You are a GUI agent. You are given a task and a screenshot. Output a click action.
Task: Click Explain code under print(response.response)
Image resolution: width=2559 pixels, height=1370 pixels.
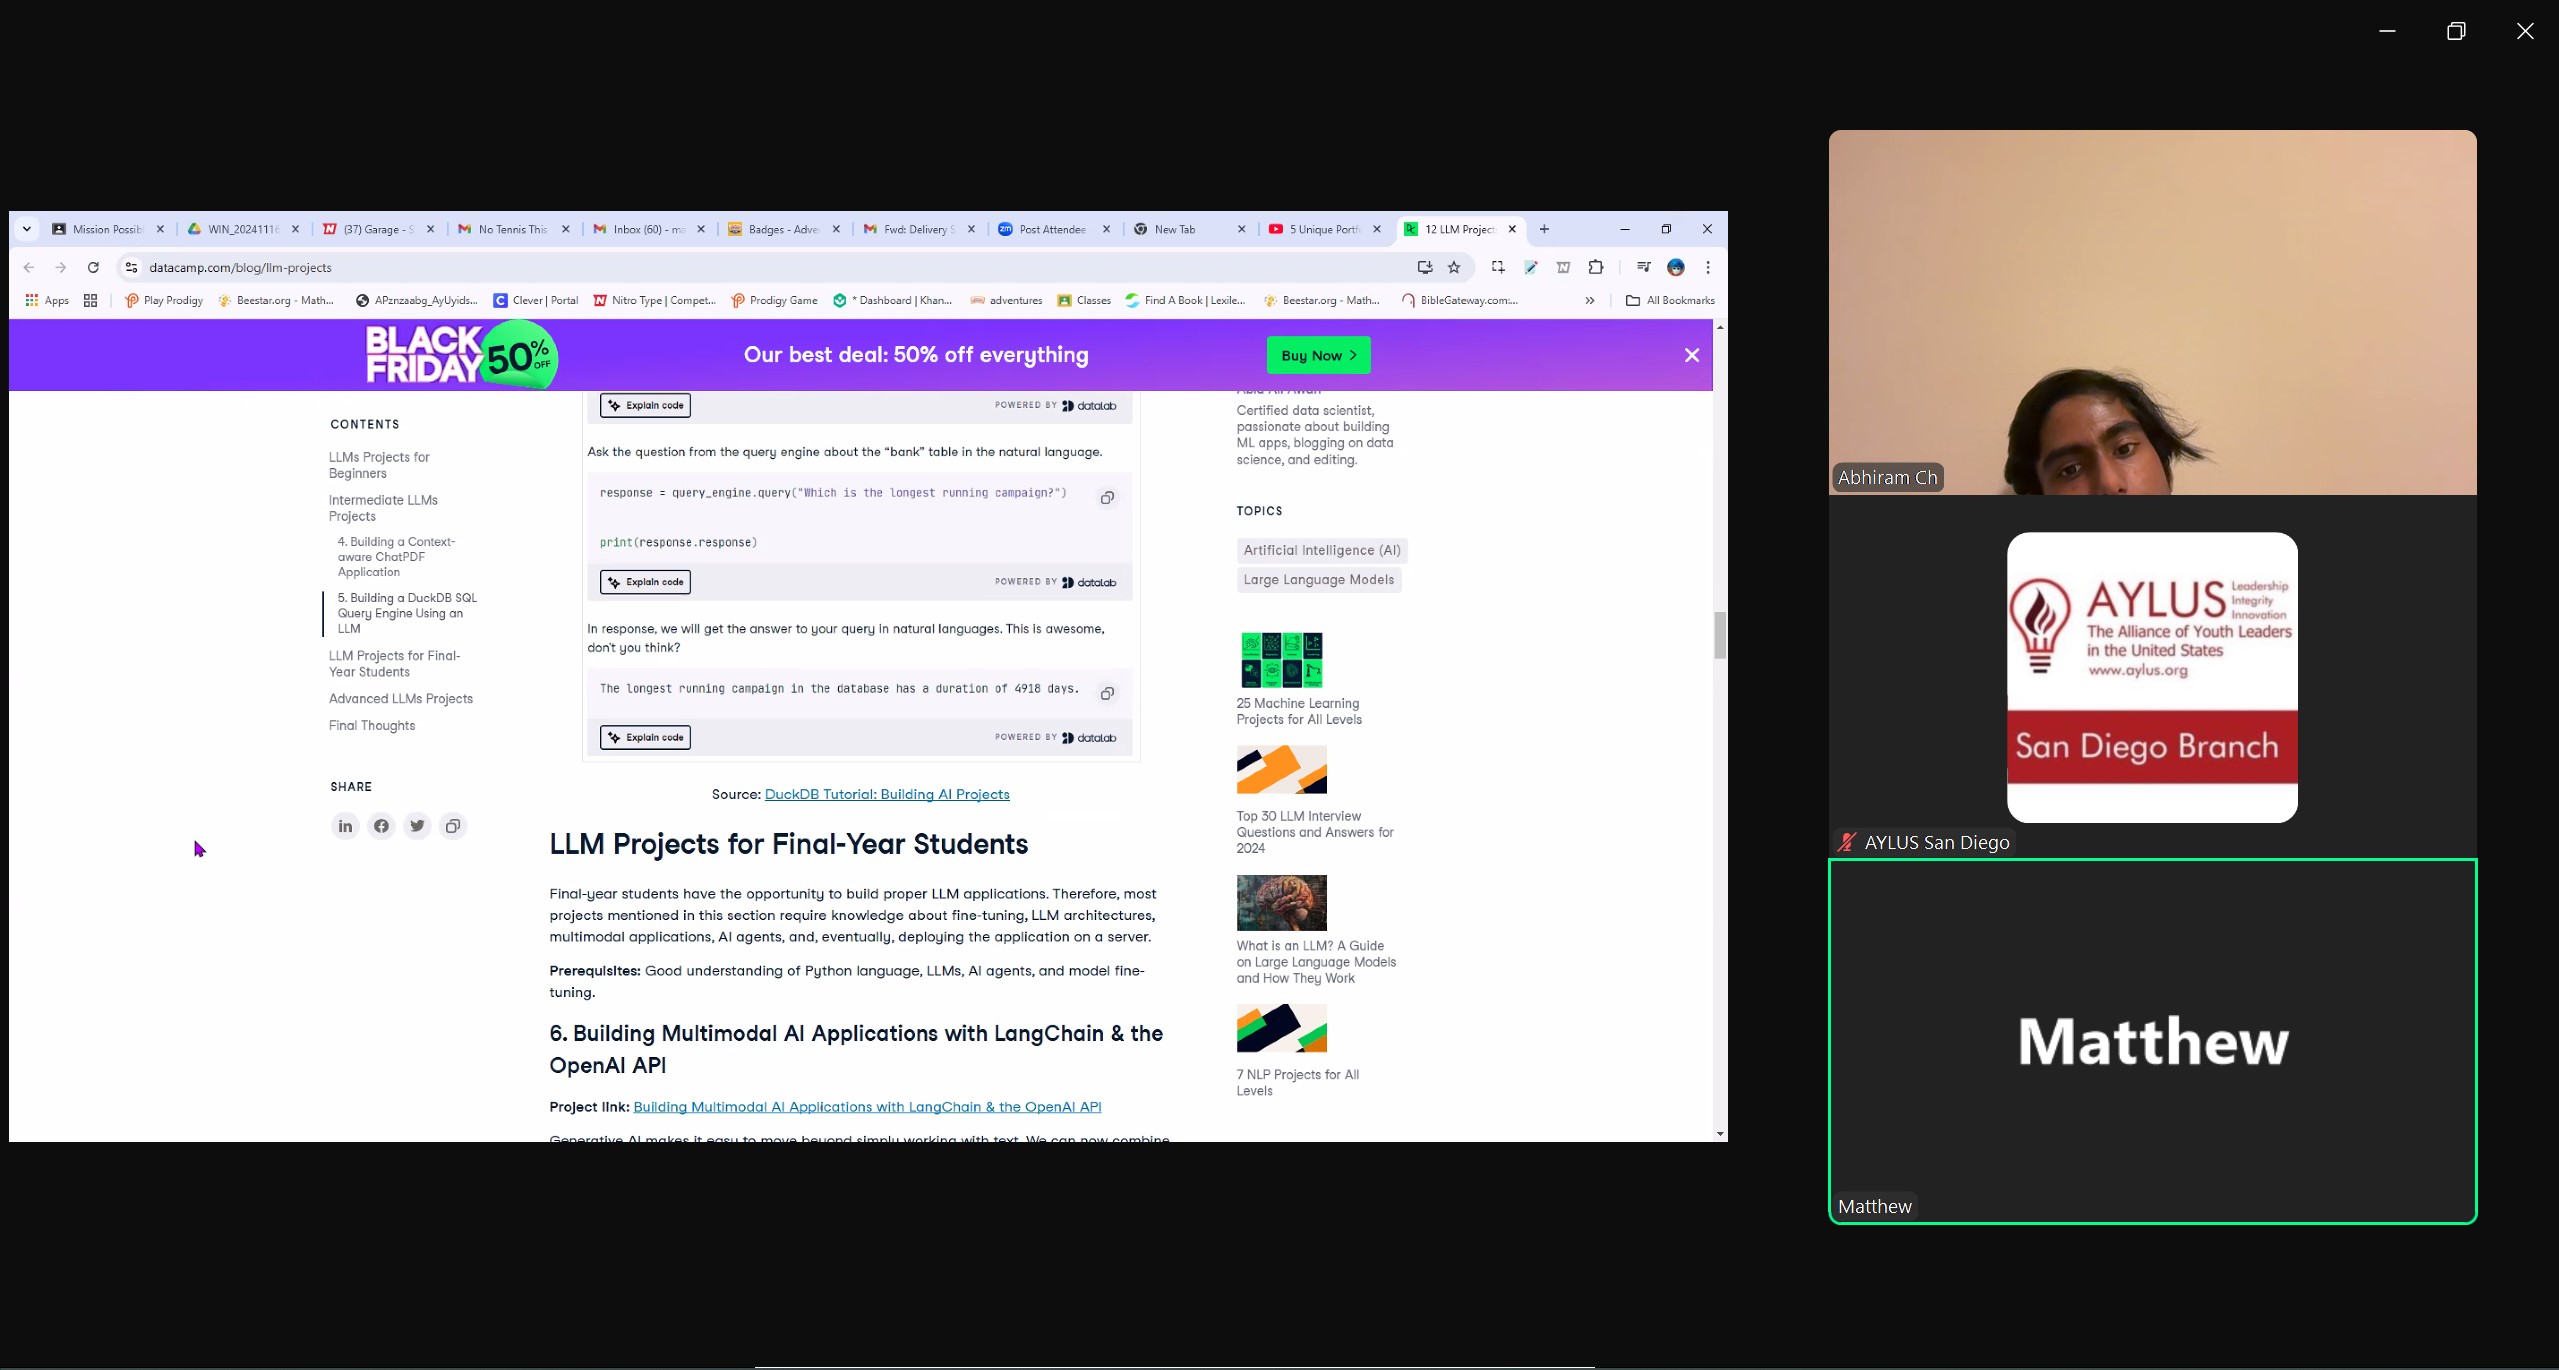pyautogui.click(x=645, y=582)
